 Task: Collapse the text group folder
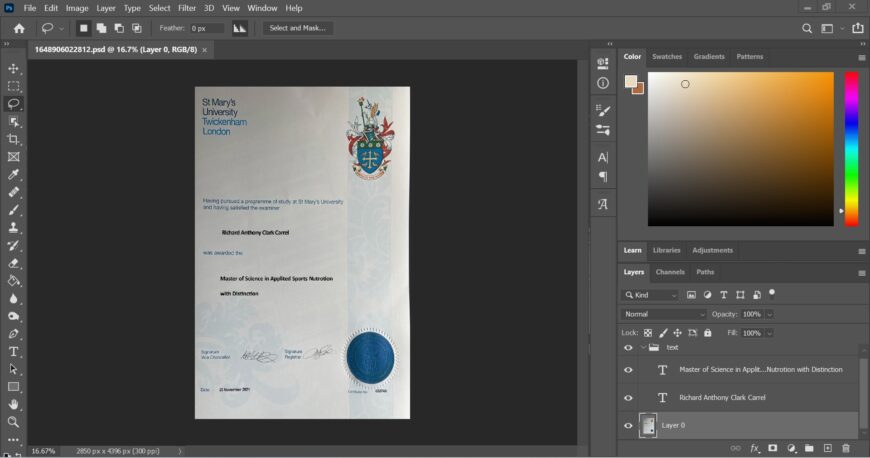(x=643, y=348)
